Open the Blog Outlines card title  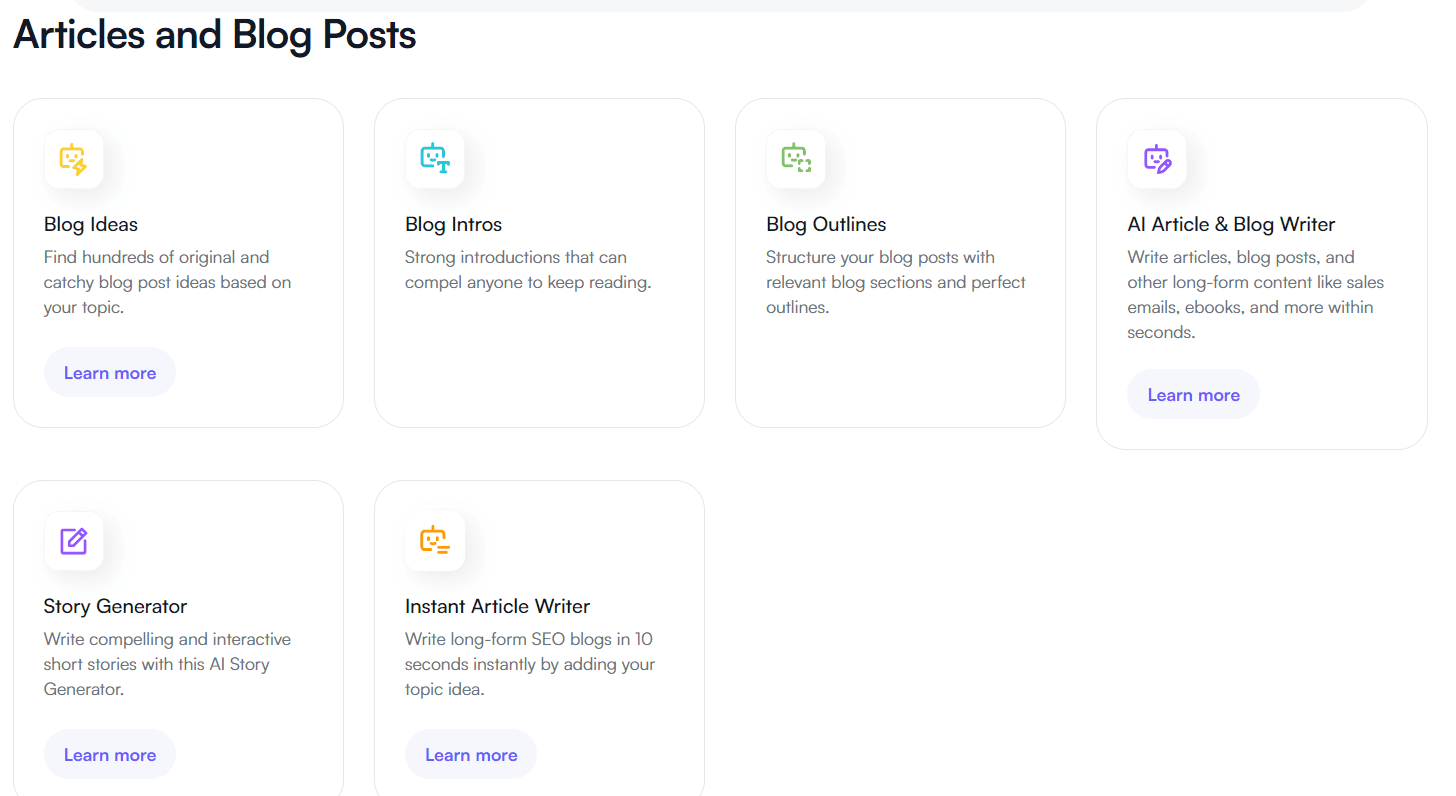[x=826, y=224]
